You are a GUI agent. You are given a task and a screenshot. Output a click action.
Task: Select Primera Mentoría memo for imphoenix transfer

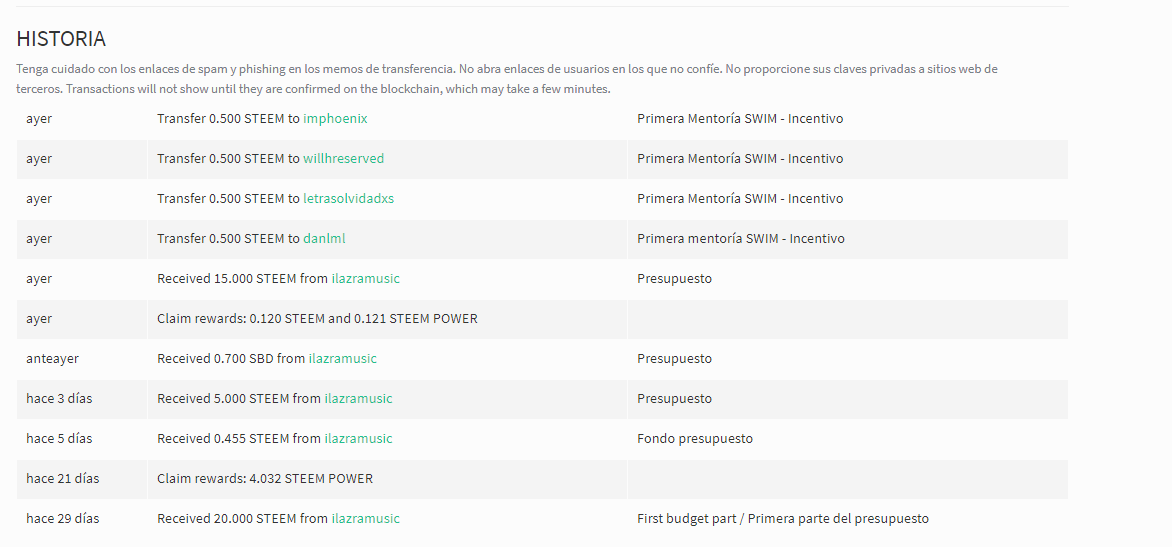[x=740, y=119]
